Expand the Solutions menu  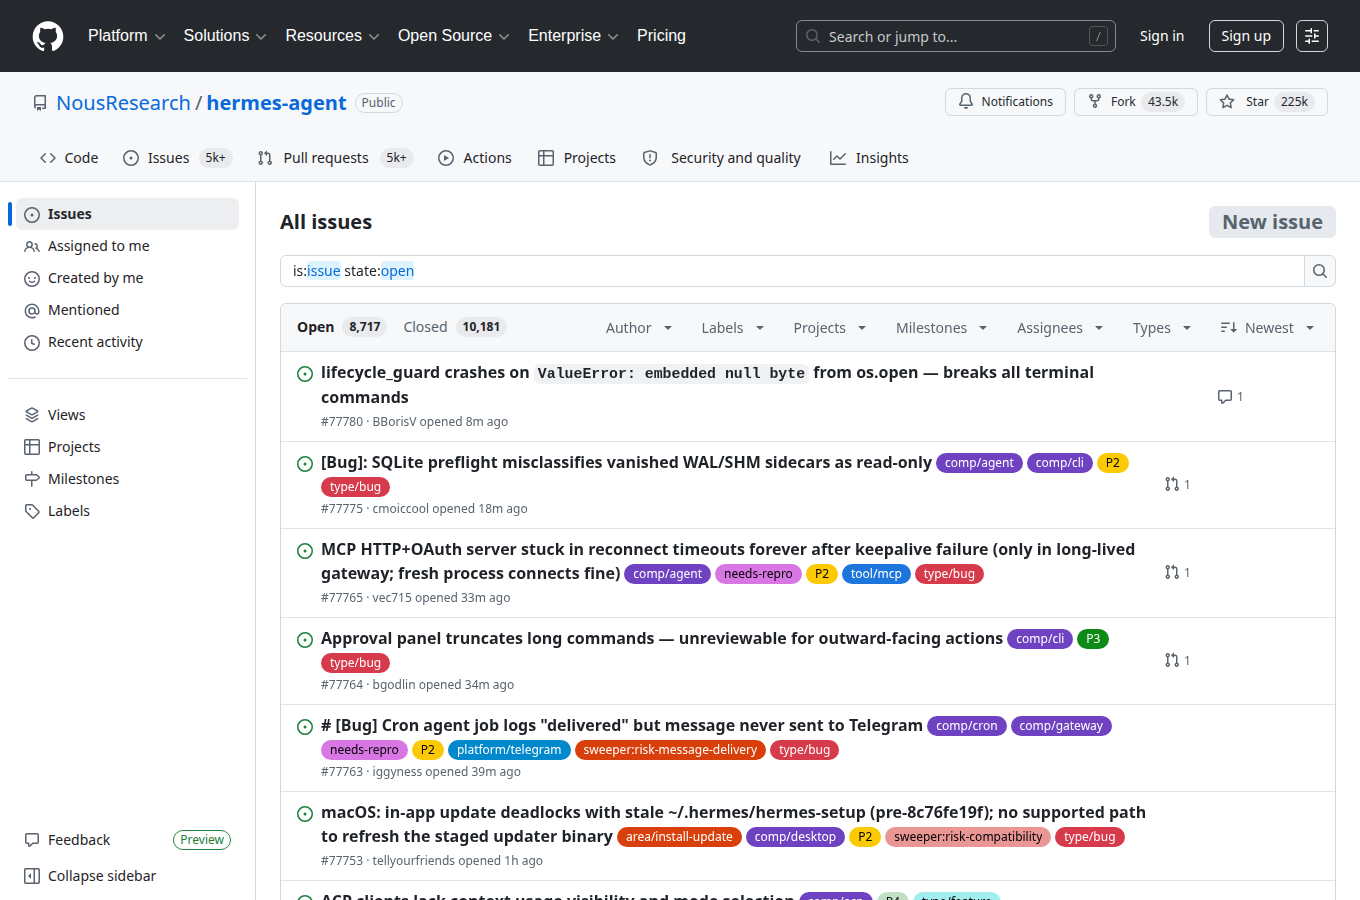(225, 36)
